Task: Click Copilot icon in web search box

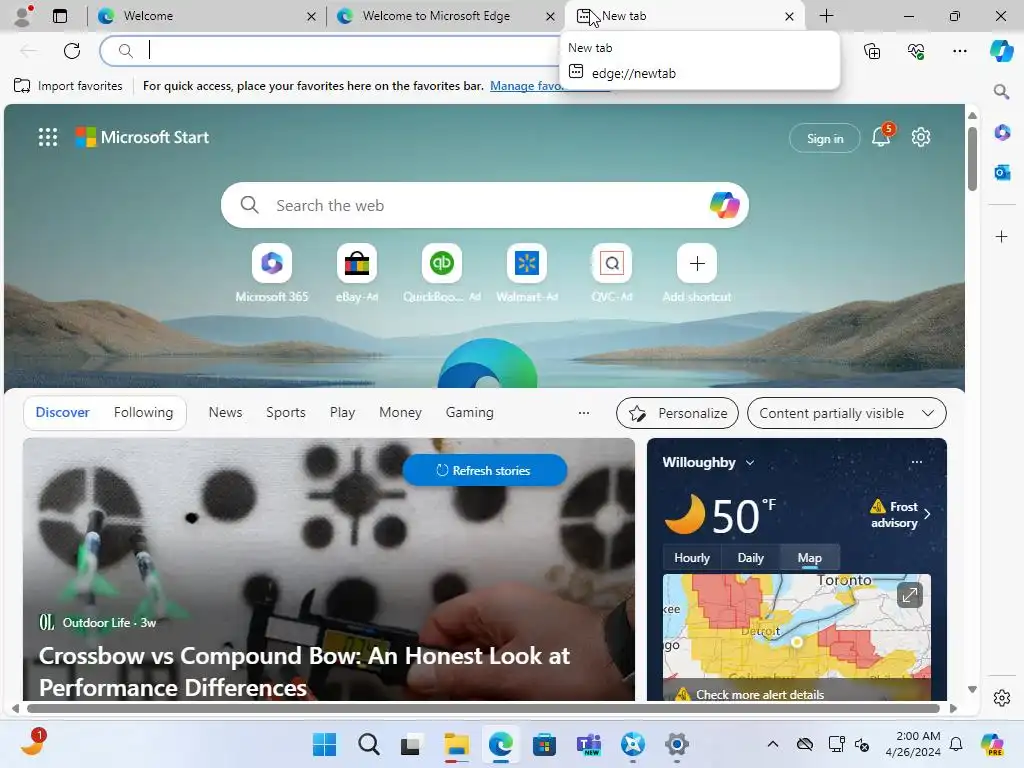Action: [724, 205]
